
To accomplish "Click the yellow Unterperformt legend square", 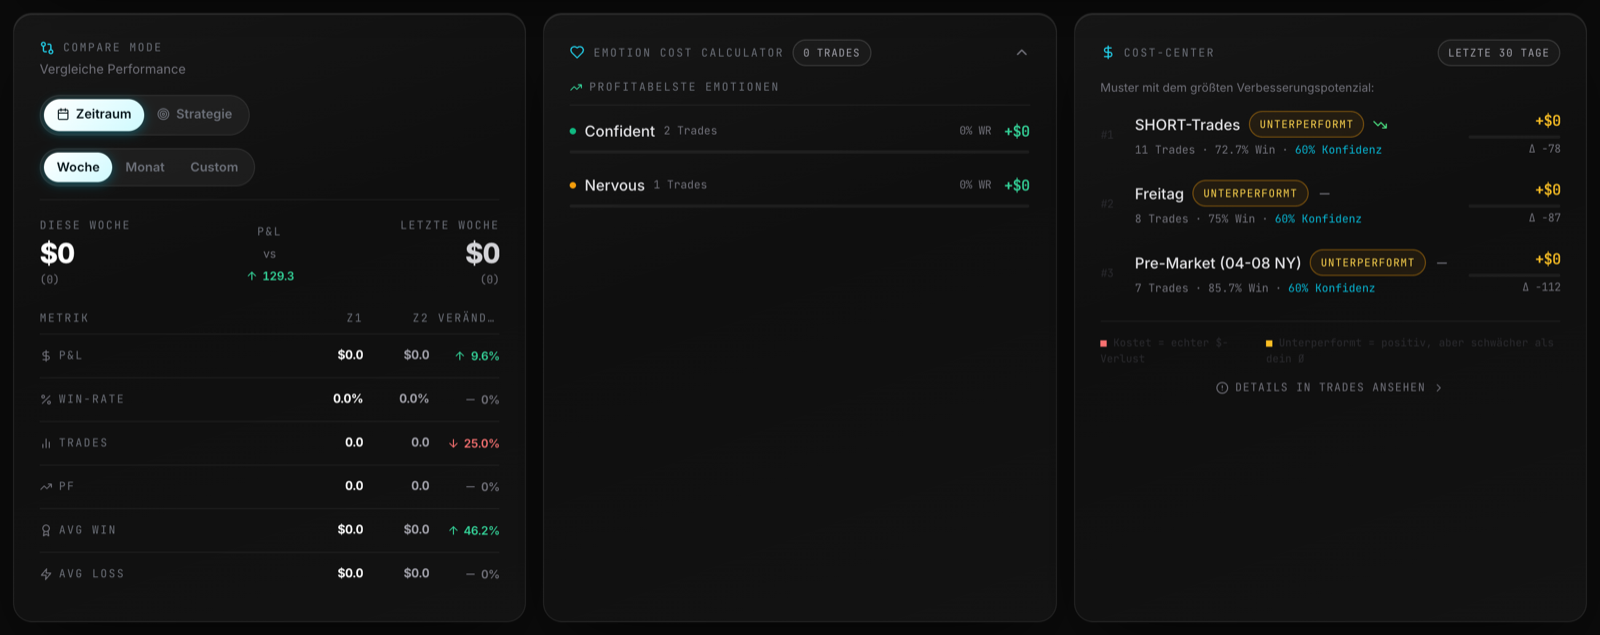I will 1269,343.
